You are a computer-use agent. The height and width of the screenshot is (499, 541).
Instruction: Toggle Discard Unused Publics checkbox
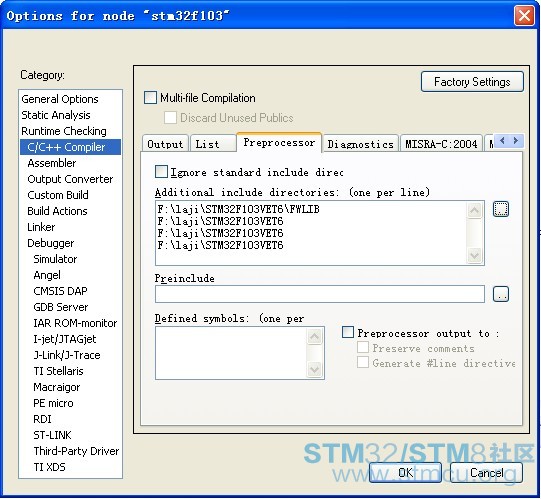(x=170, y=118)
